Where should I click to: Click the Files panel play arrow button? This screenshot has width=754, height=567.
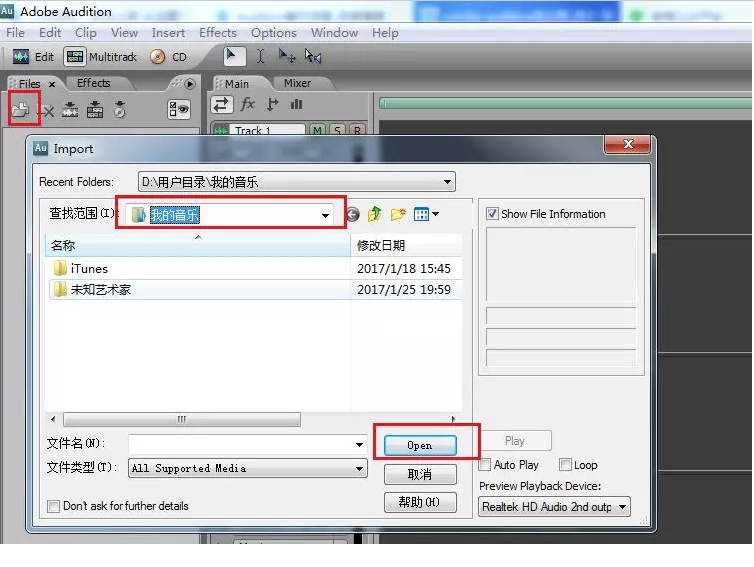(x=190, y=84)
